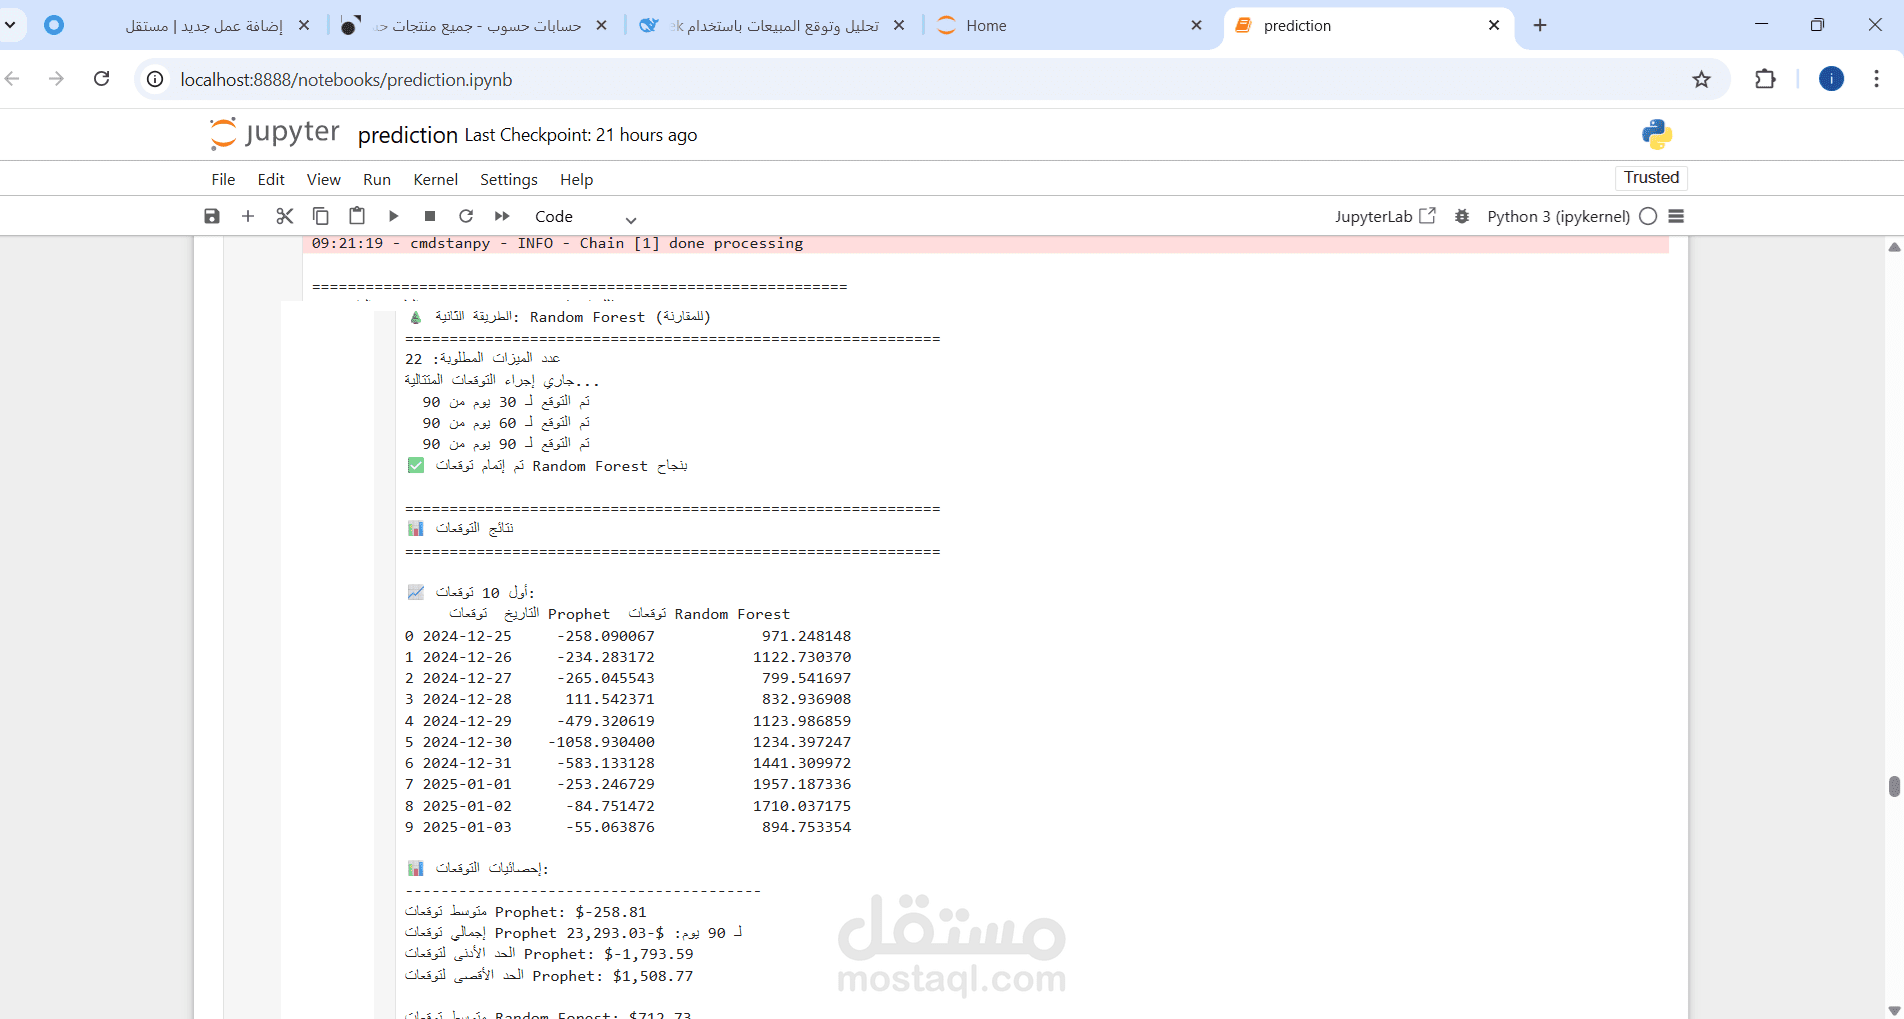Open the Help menu
The width and height of the screenshot is (1904, 1019).
[x=576, y=180]
